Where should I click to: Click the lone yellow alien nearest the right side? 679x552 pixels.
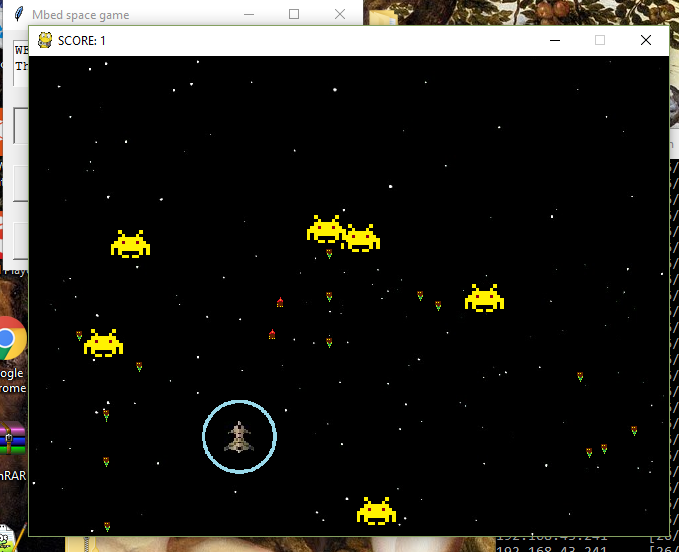click(484, 298)
